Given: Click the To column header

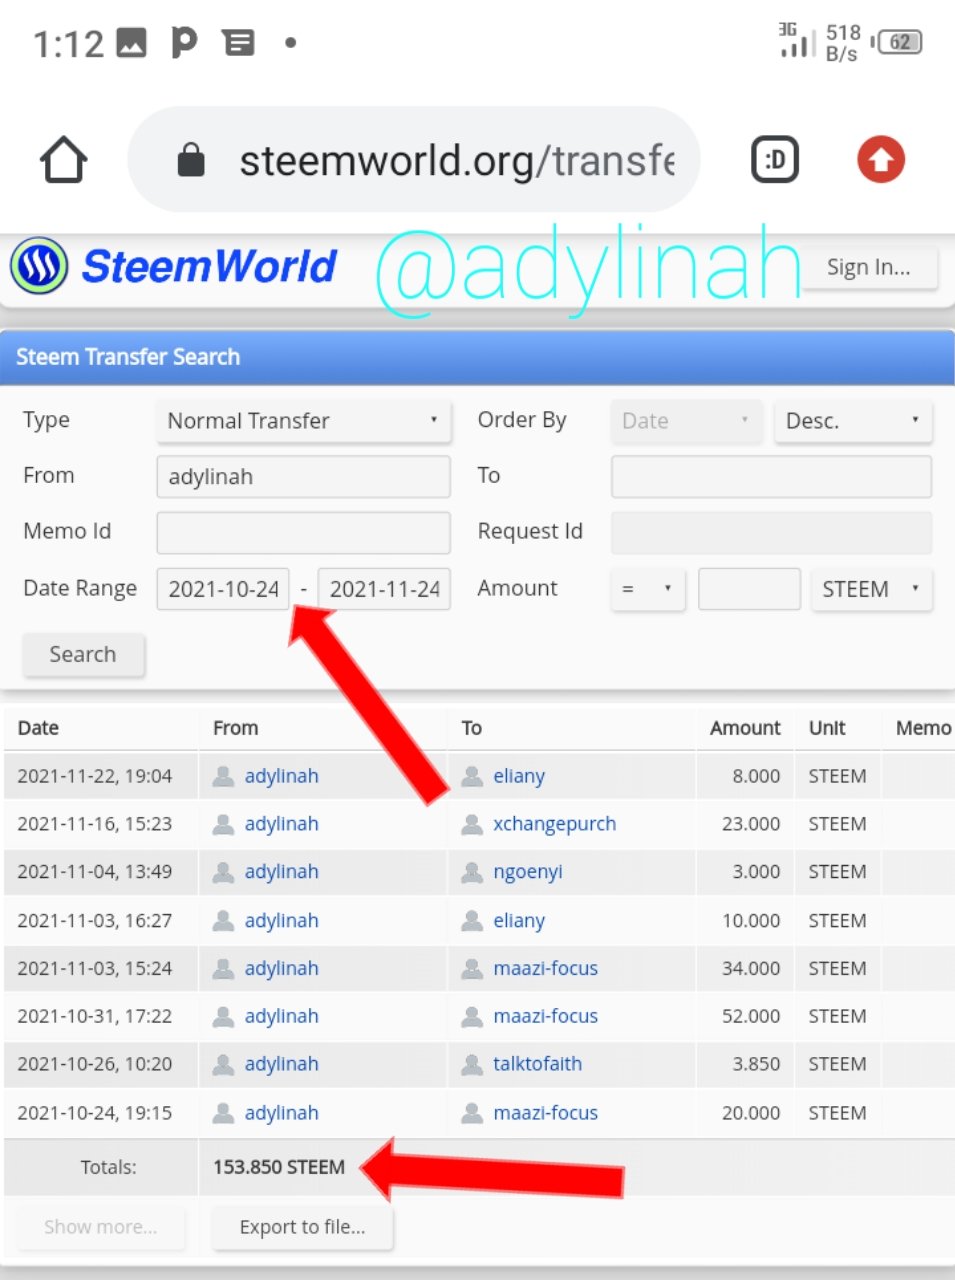Looking at the screenshot, I should pyautogui.click(x=472, y=728).
